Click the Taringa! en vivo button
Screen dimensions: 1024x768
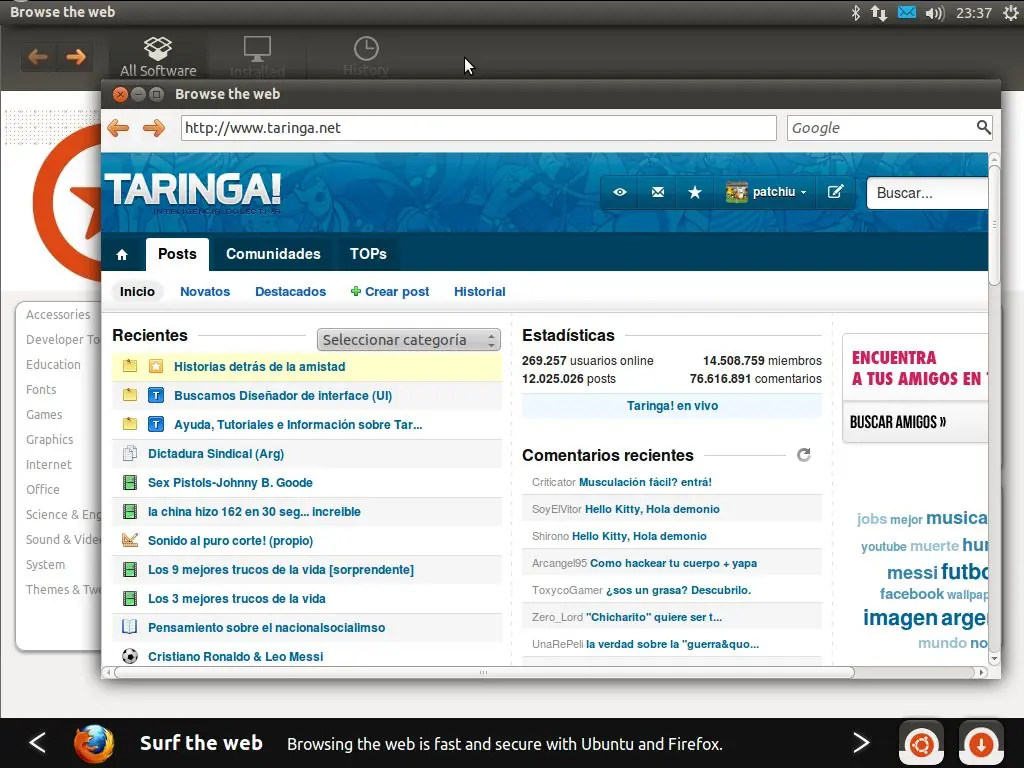click(672, 406)
